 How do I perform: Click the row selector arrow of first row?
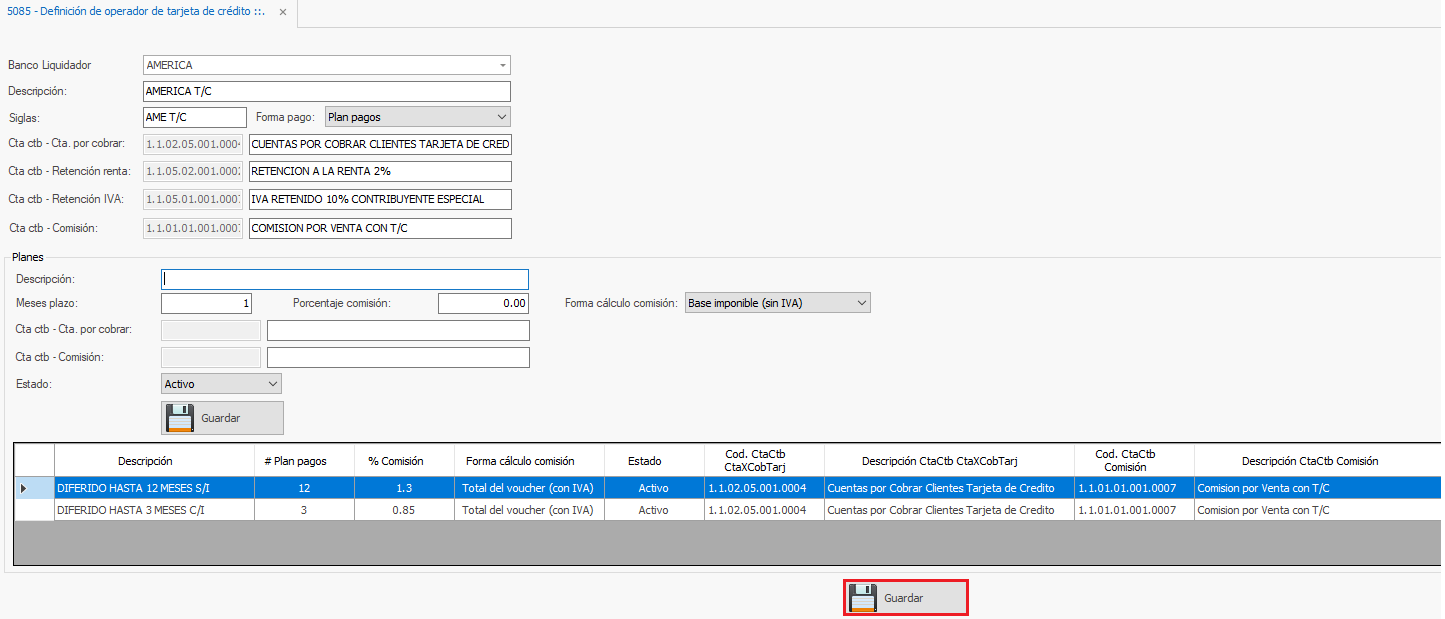coord(25,488)
